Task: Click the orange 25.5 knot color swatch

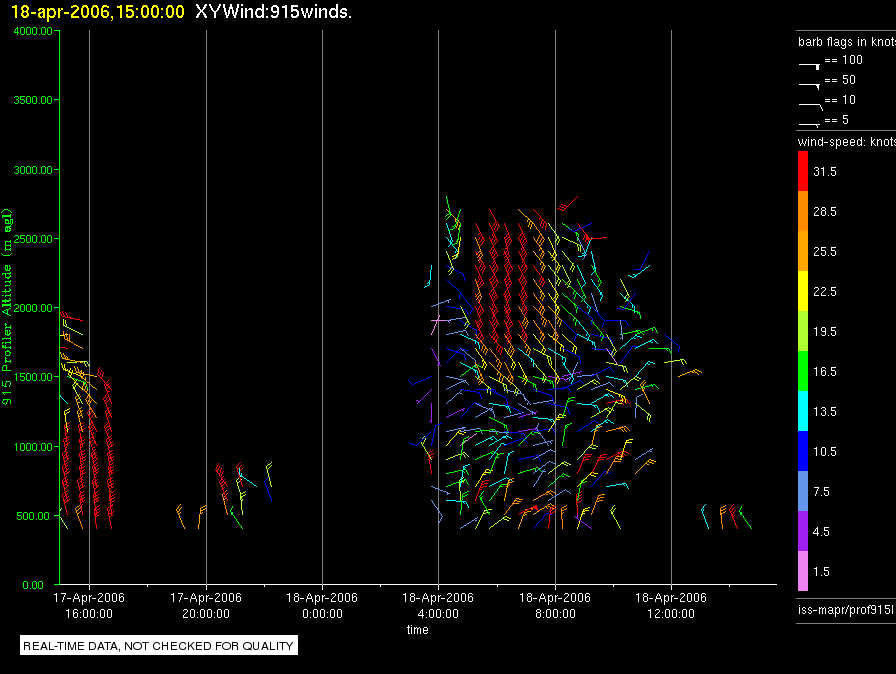Action: tap(803, 251)
